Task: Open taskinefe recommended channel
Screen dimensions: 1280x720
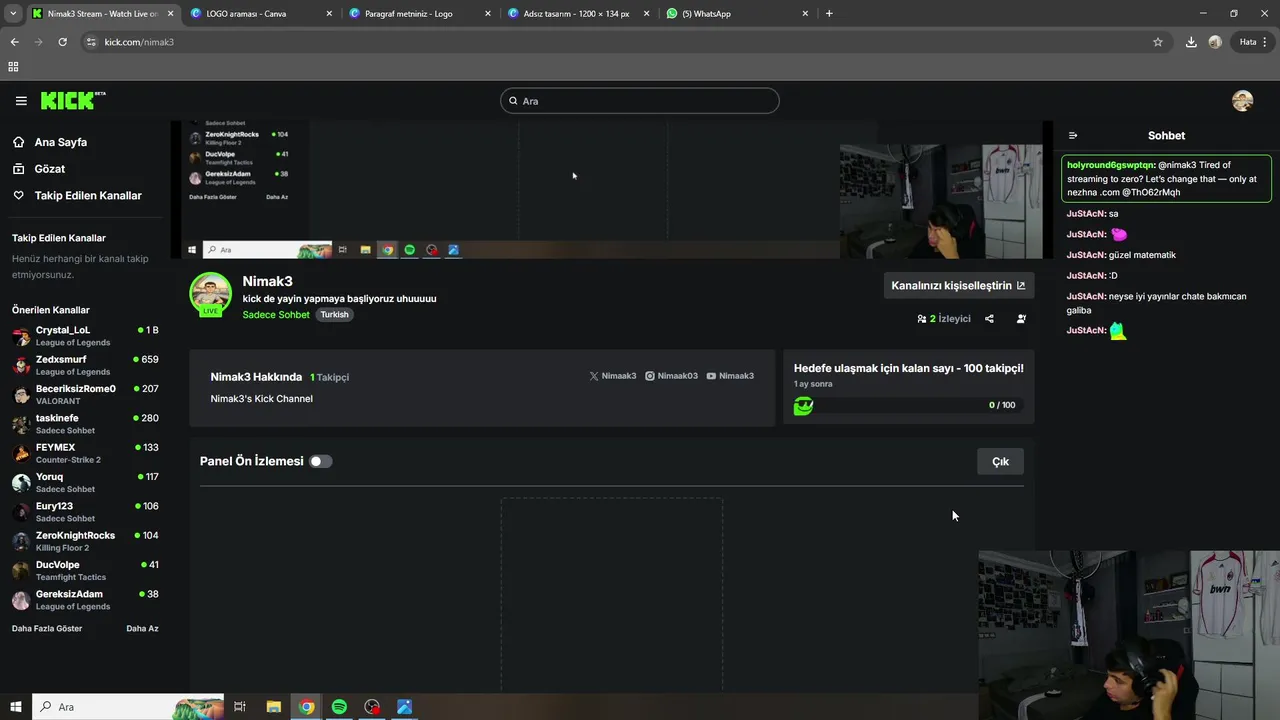Action: (x=85, y=424)
